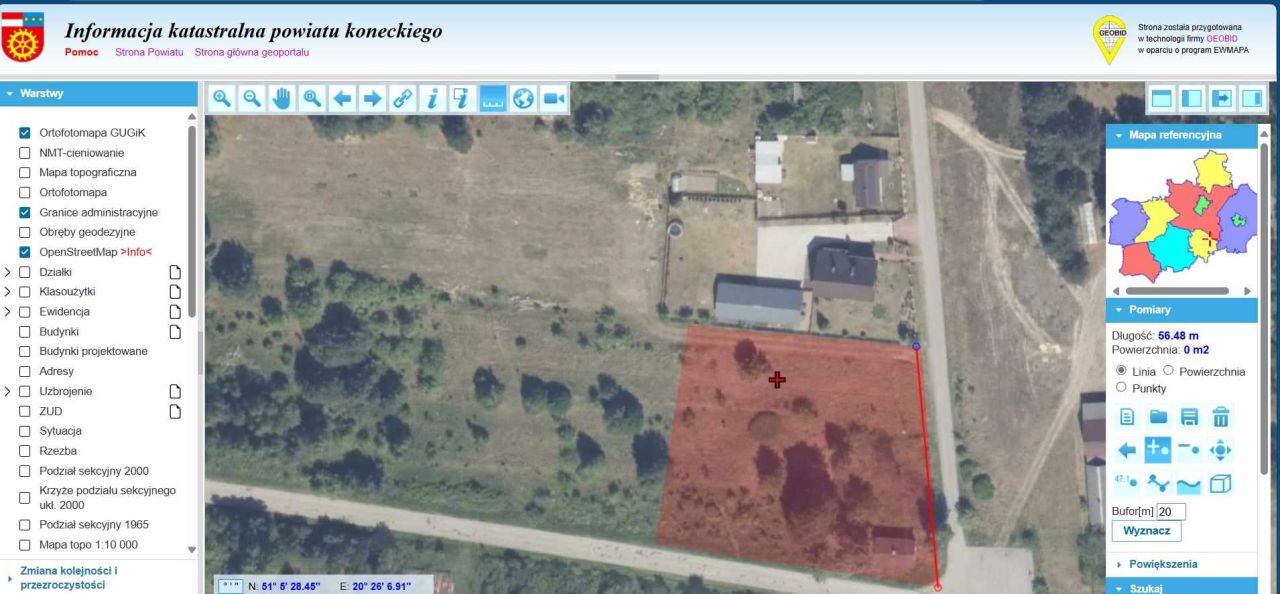Collapse the Warstwy panel header

coord(99,93)
